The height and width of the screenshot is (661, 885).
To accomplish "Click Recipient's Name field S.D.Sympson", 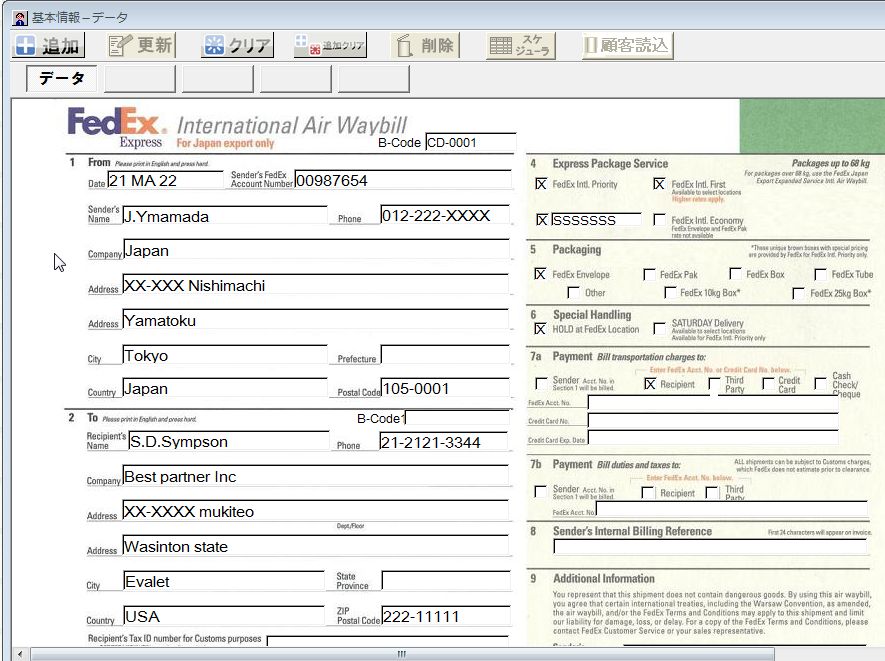I will [229, 441].
